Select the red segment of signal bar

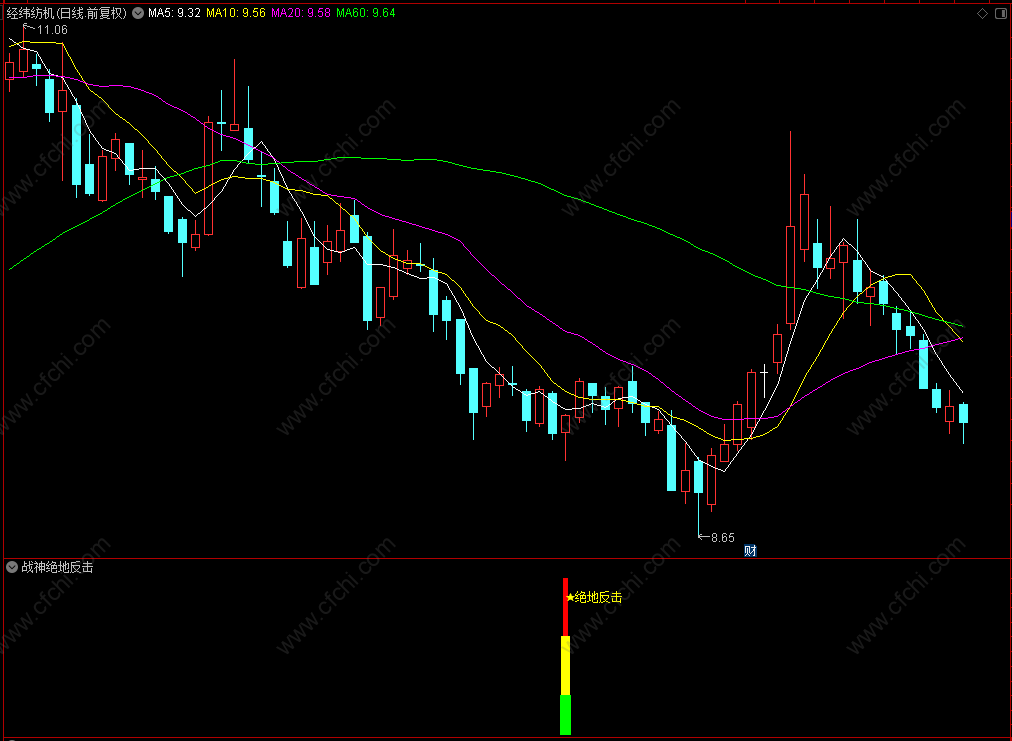click(565, 607)
